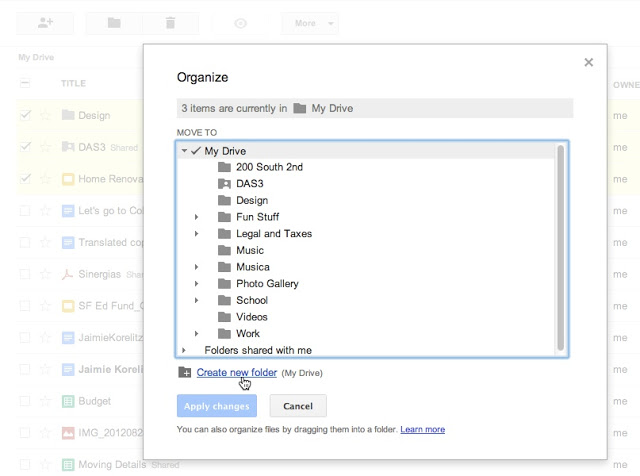640x476 pixels.
Task: Open the More dropdown menu
Action: [310, 22]
